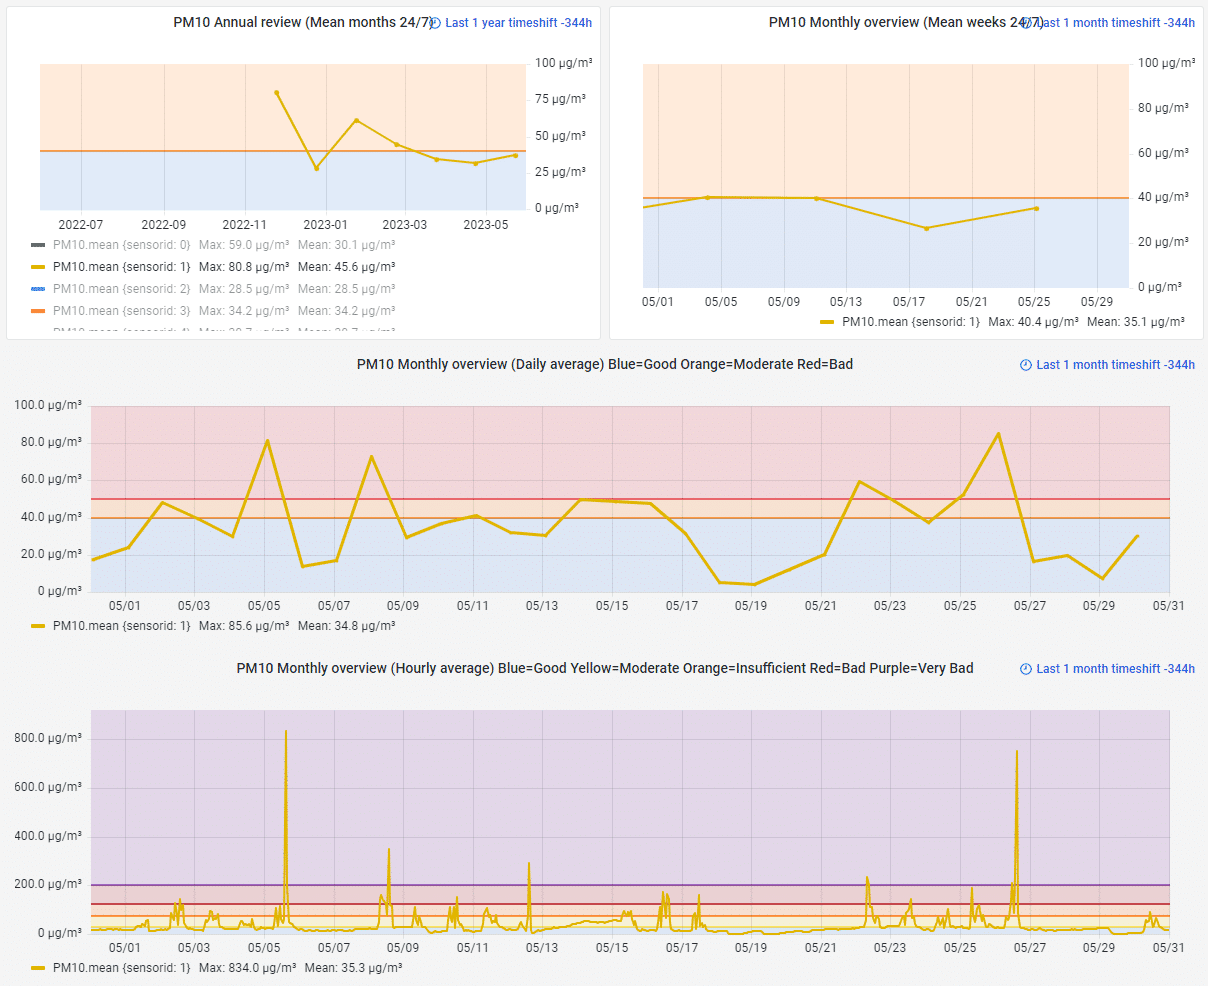Click the 05/17 x-axis label in Mean weeks chart

(x=909, y=302)
